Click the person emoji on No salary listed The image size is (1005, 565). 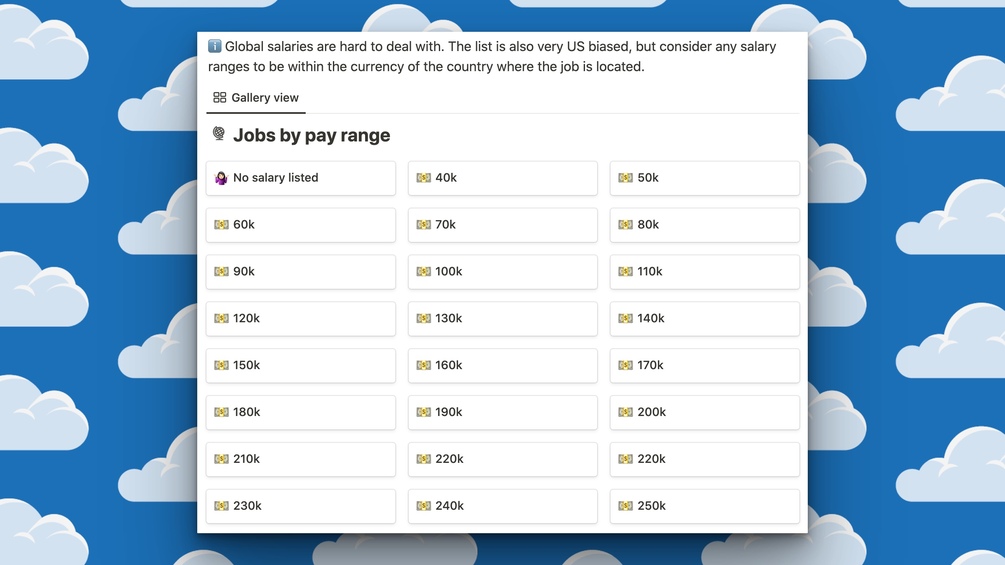pos(221,178)
